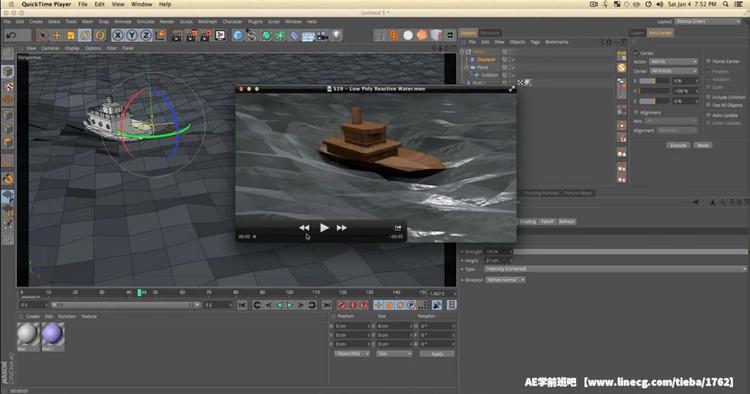The height and width of the screenshot is (394, 750).
Task: Add a Light object
Action: (x=337, y=35)
